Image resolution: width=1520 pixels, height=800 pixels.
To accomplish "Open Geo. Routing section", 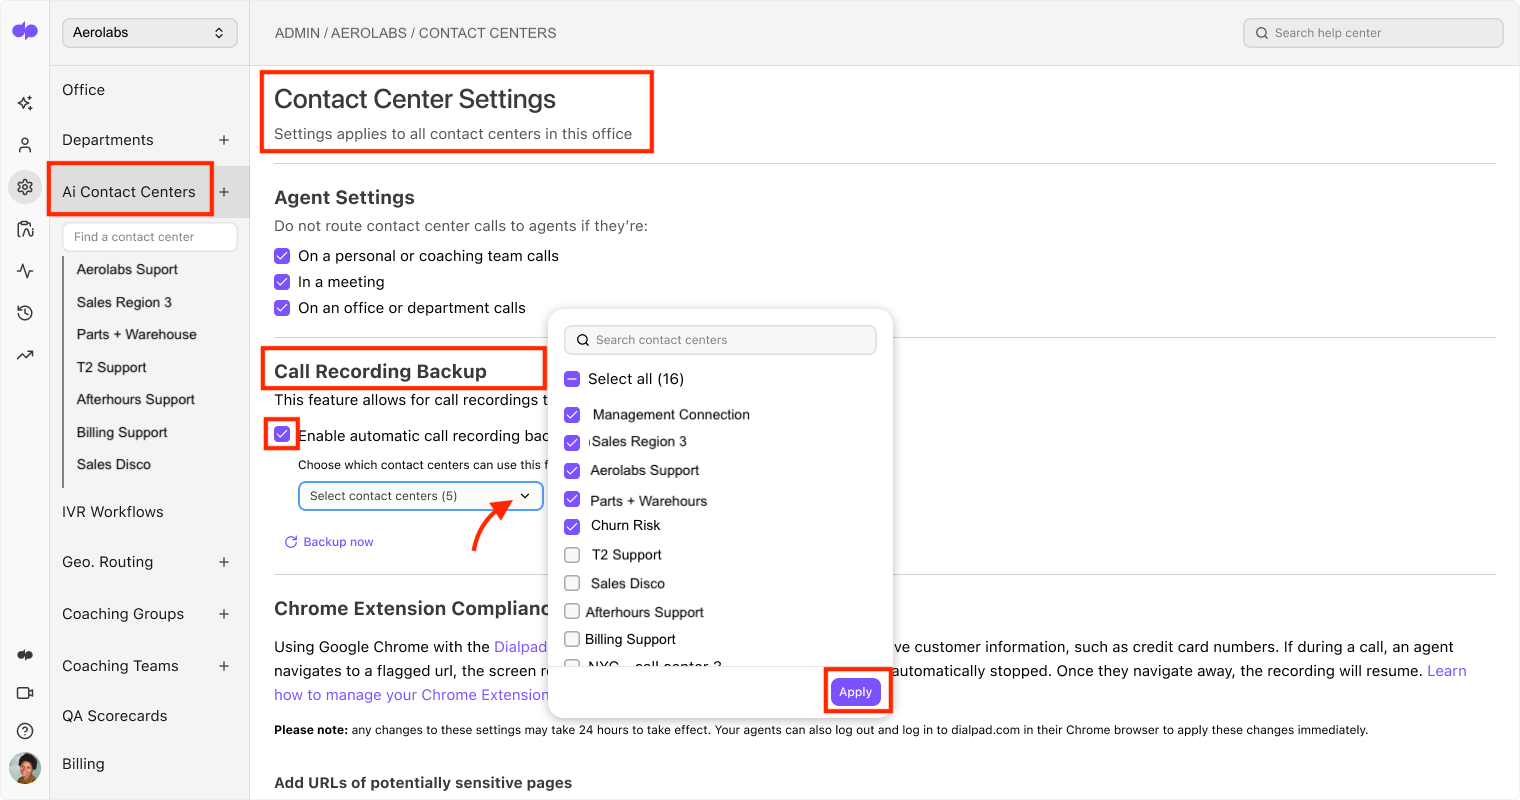I will (108, 562).
